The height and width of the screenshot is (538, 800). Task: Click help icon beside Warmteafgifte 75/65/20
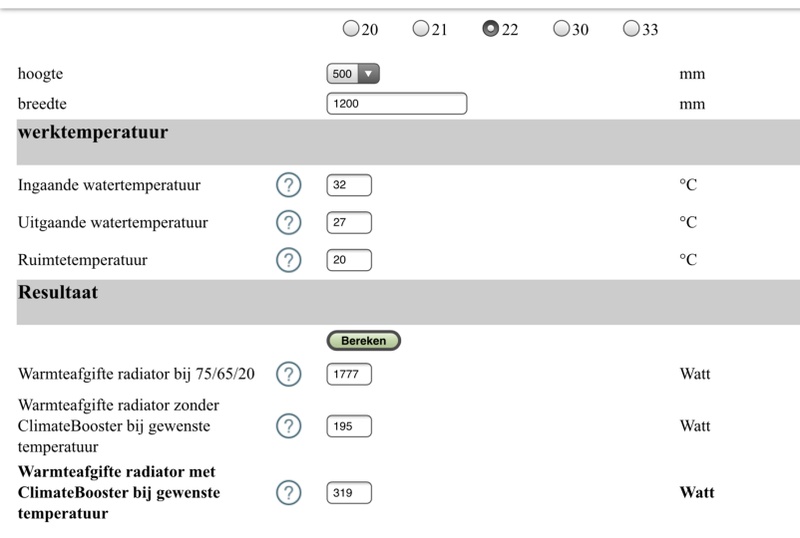pyautogui.click(x=288, y=374)
